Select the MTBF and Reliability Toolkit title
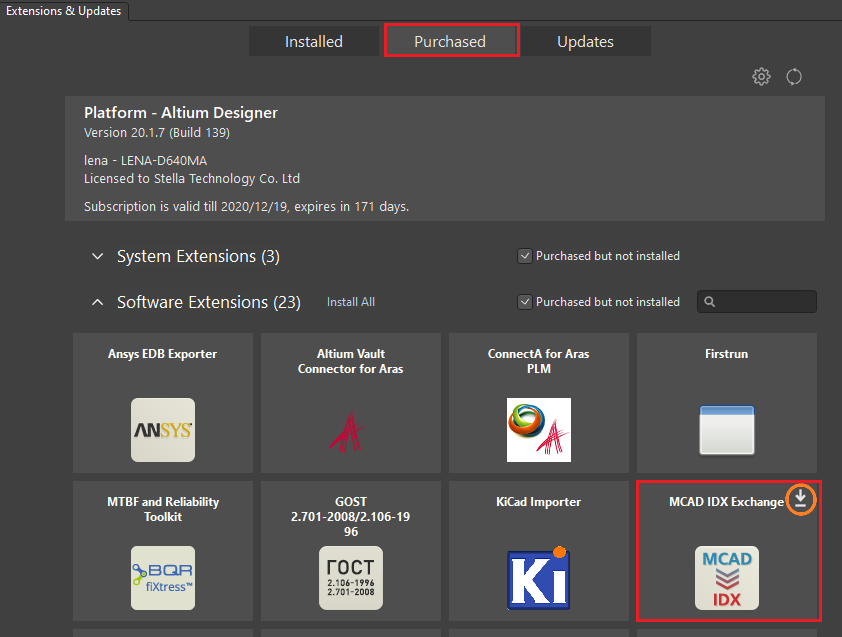Image resolution: width=842 pixels, height=637 pixels. coord(163,509)
